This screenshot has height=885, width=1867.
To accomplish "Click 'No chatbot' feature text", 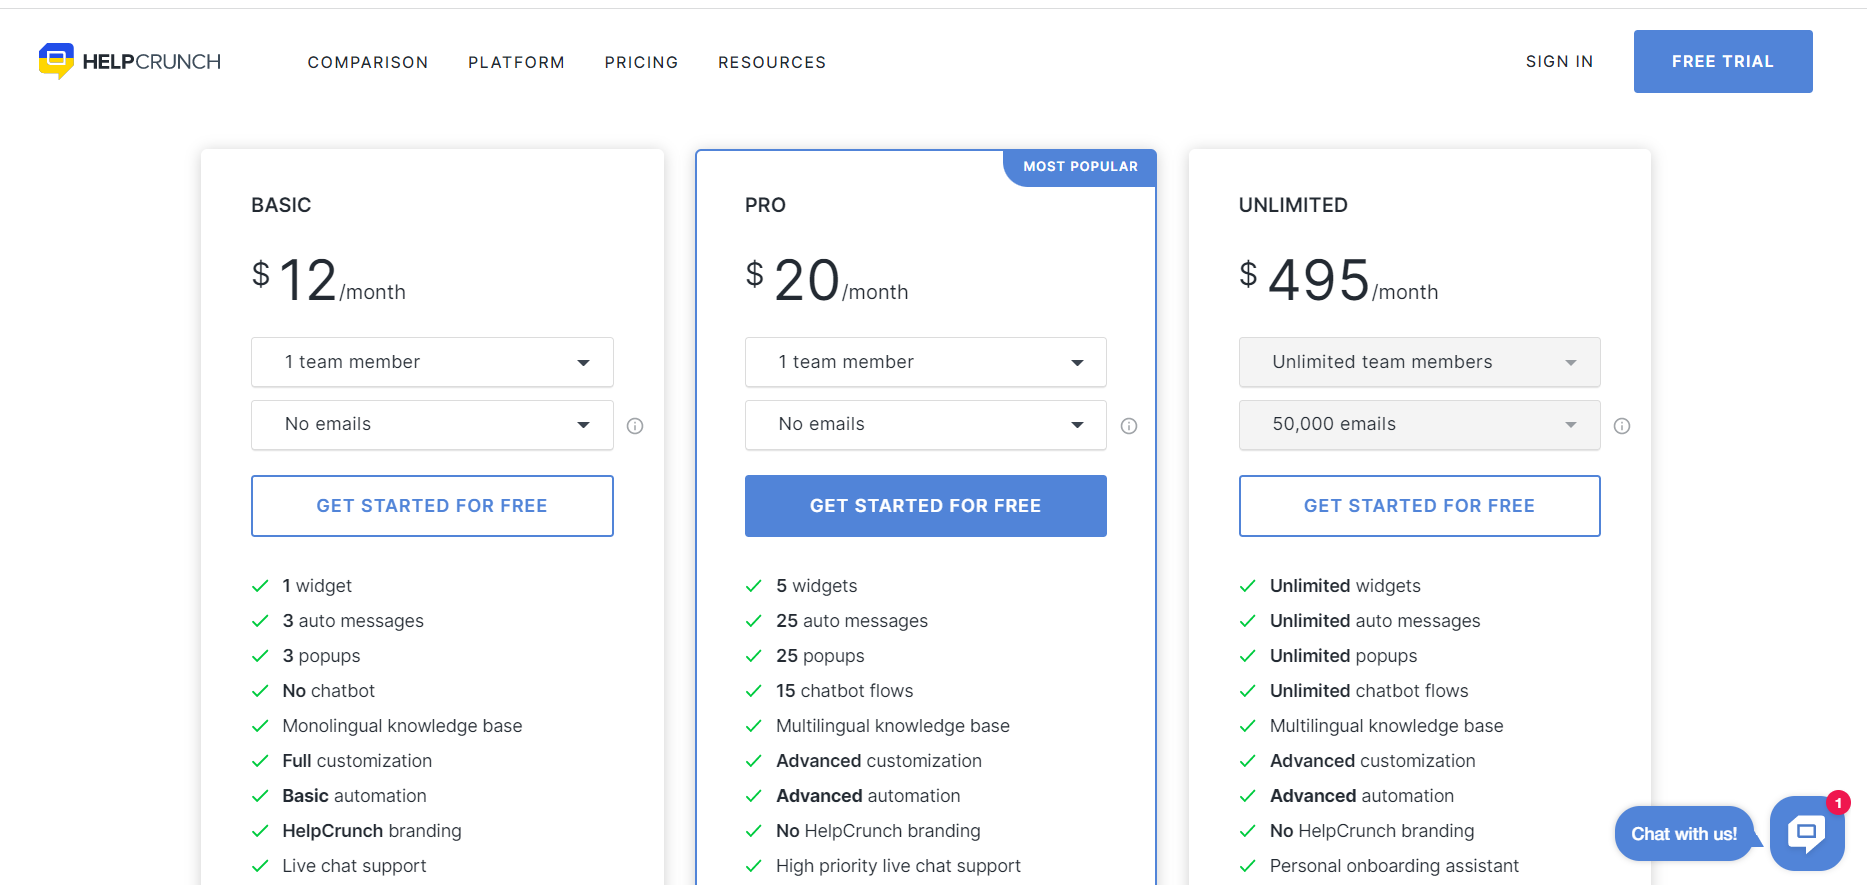I will [x=328, y=691].
